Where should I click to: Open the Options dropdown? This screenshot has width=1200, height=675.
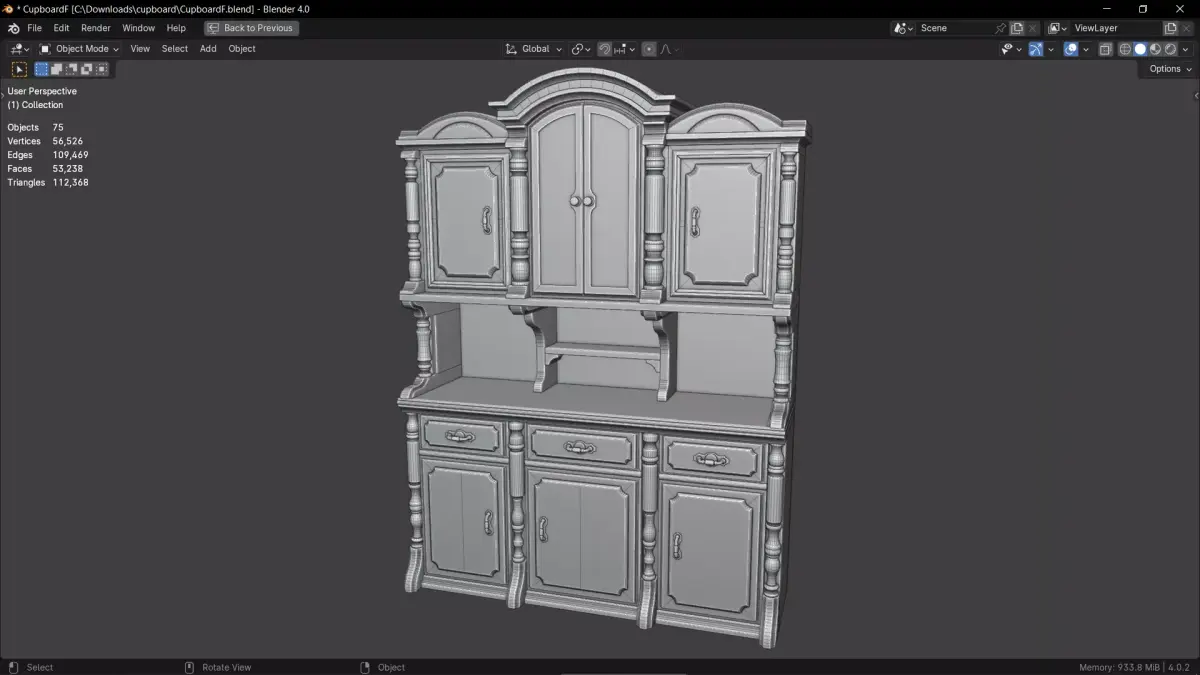pos(1169,69)
